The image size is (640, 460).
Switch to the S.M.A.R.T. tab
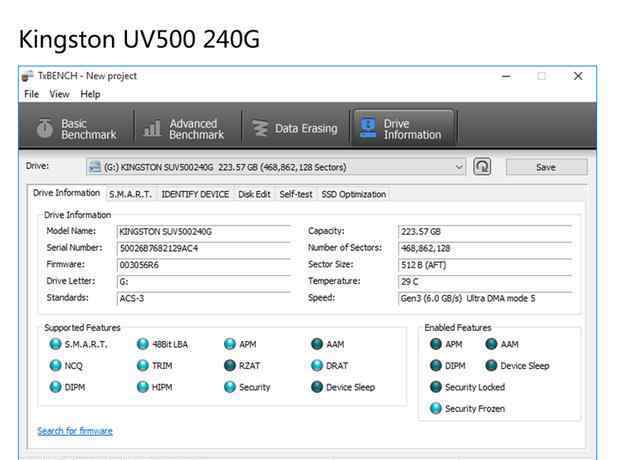[130, 194]
